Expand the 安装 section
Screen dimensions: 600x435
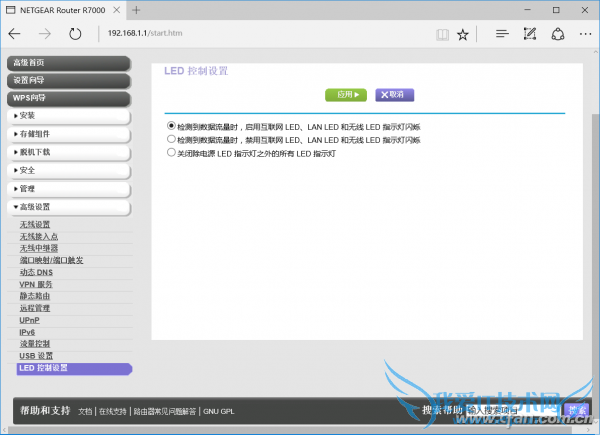pyautogui.click(x=69, y=116)
